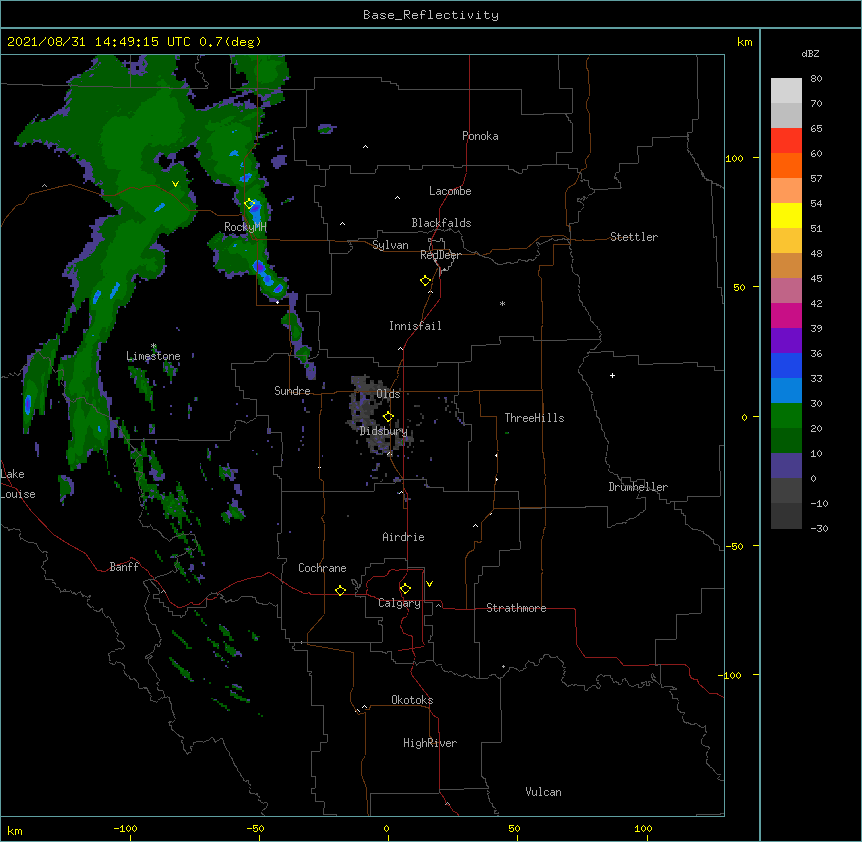
Task: Select the Lacombe city label
Action: click(450, 191)
